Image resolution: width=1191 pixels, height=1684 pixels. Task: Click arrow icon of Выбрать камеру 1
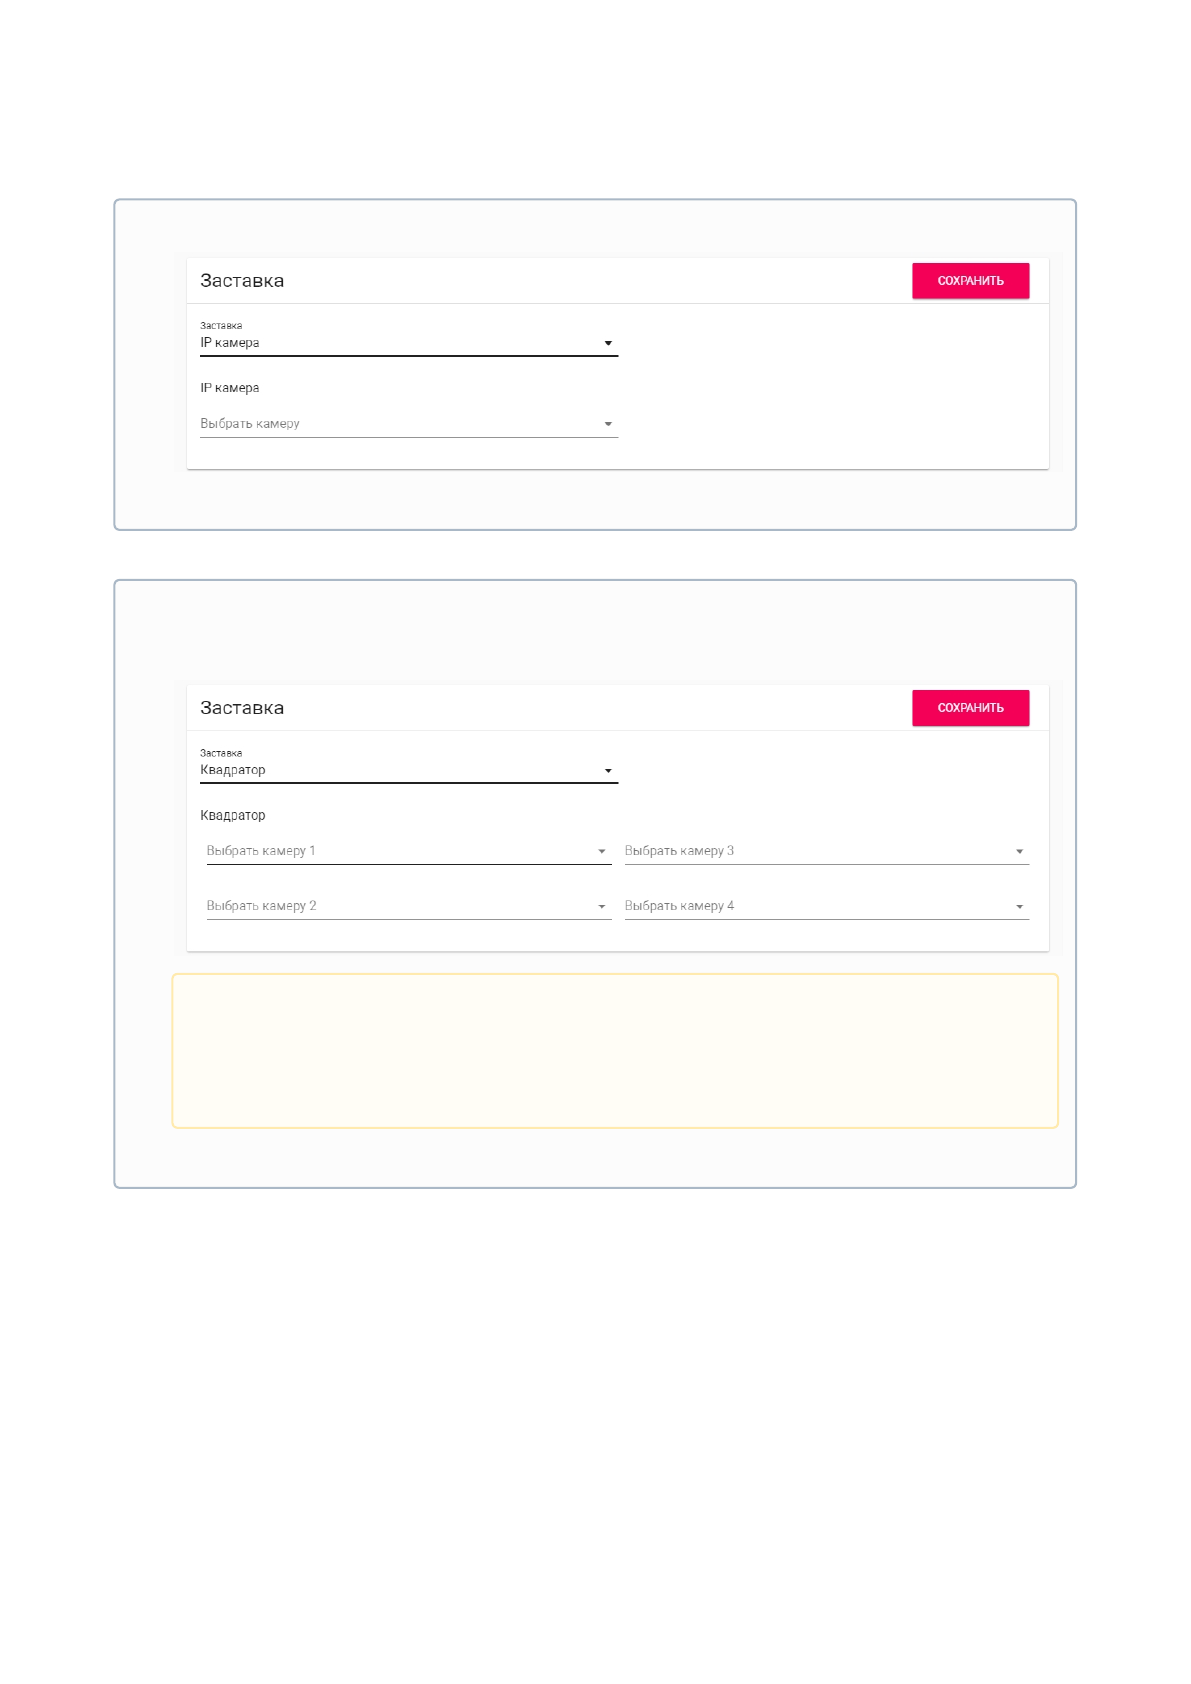click(x=602, y=852)
